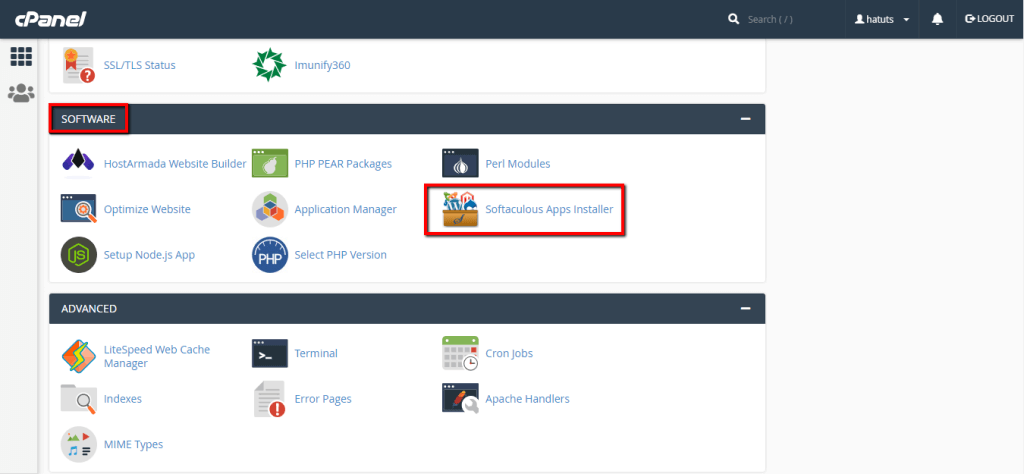This screenshot has height=474, width=1024.
Task: Click the LiteSpeed Web Cache Manager icon
Action: click(78, 356)
